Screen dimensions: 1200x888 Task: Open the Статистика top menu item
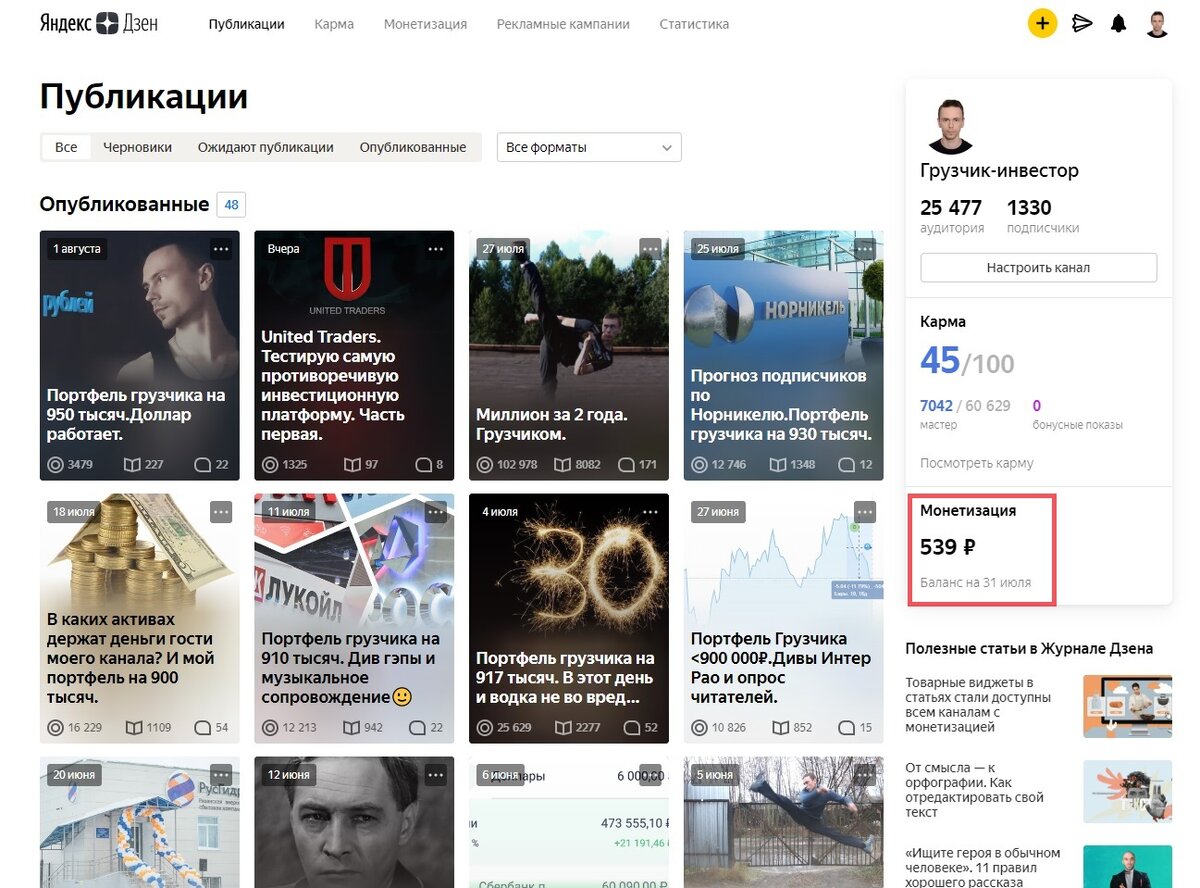pos(694,24)
